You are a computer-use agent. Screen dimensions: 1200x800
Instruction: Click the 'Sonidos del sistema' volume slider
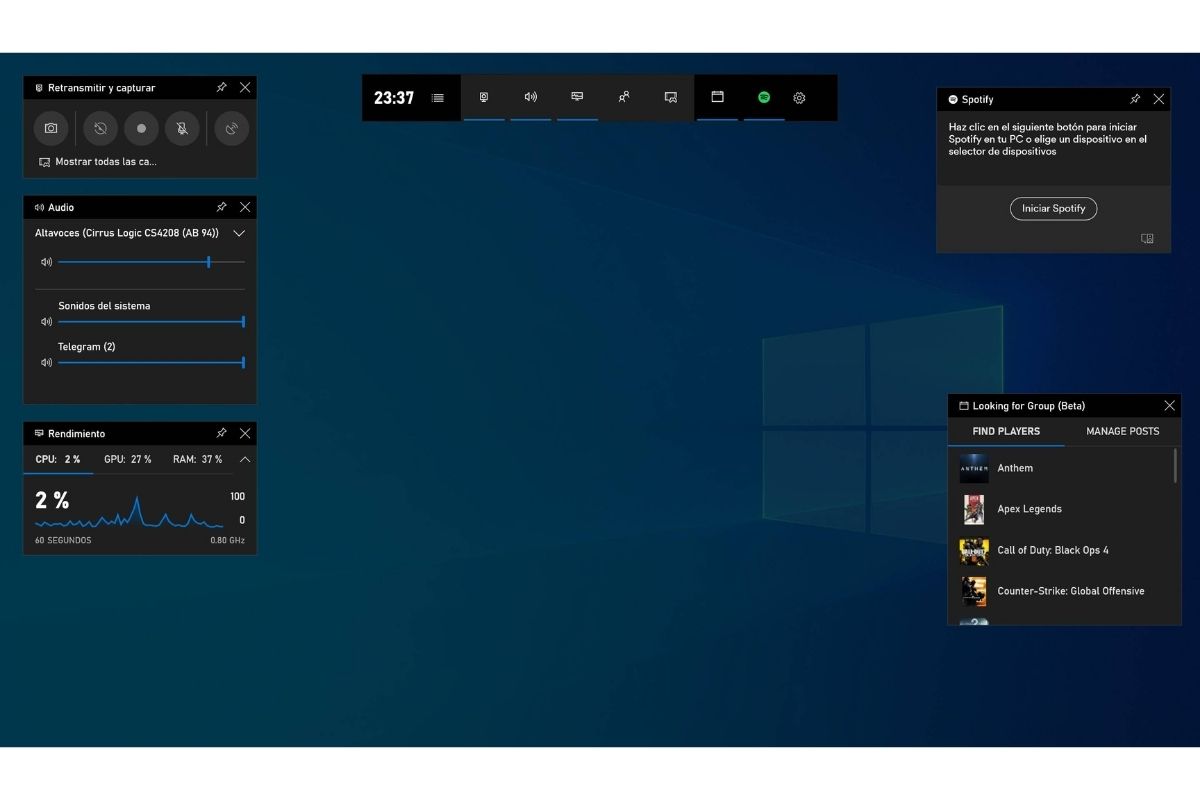click(x=151, y=322)
